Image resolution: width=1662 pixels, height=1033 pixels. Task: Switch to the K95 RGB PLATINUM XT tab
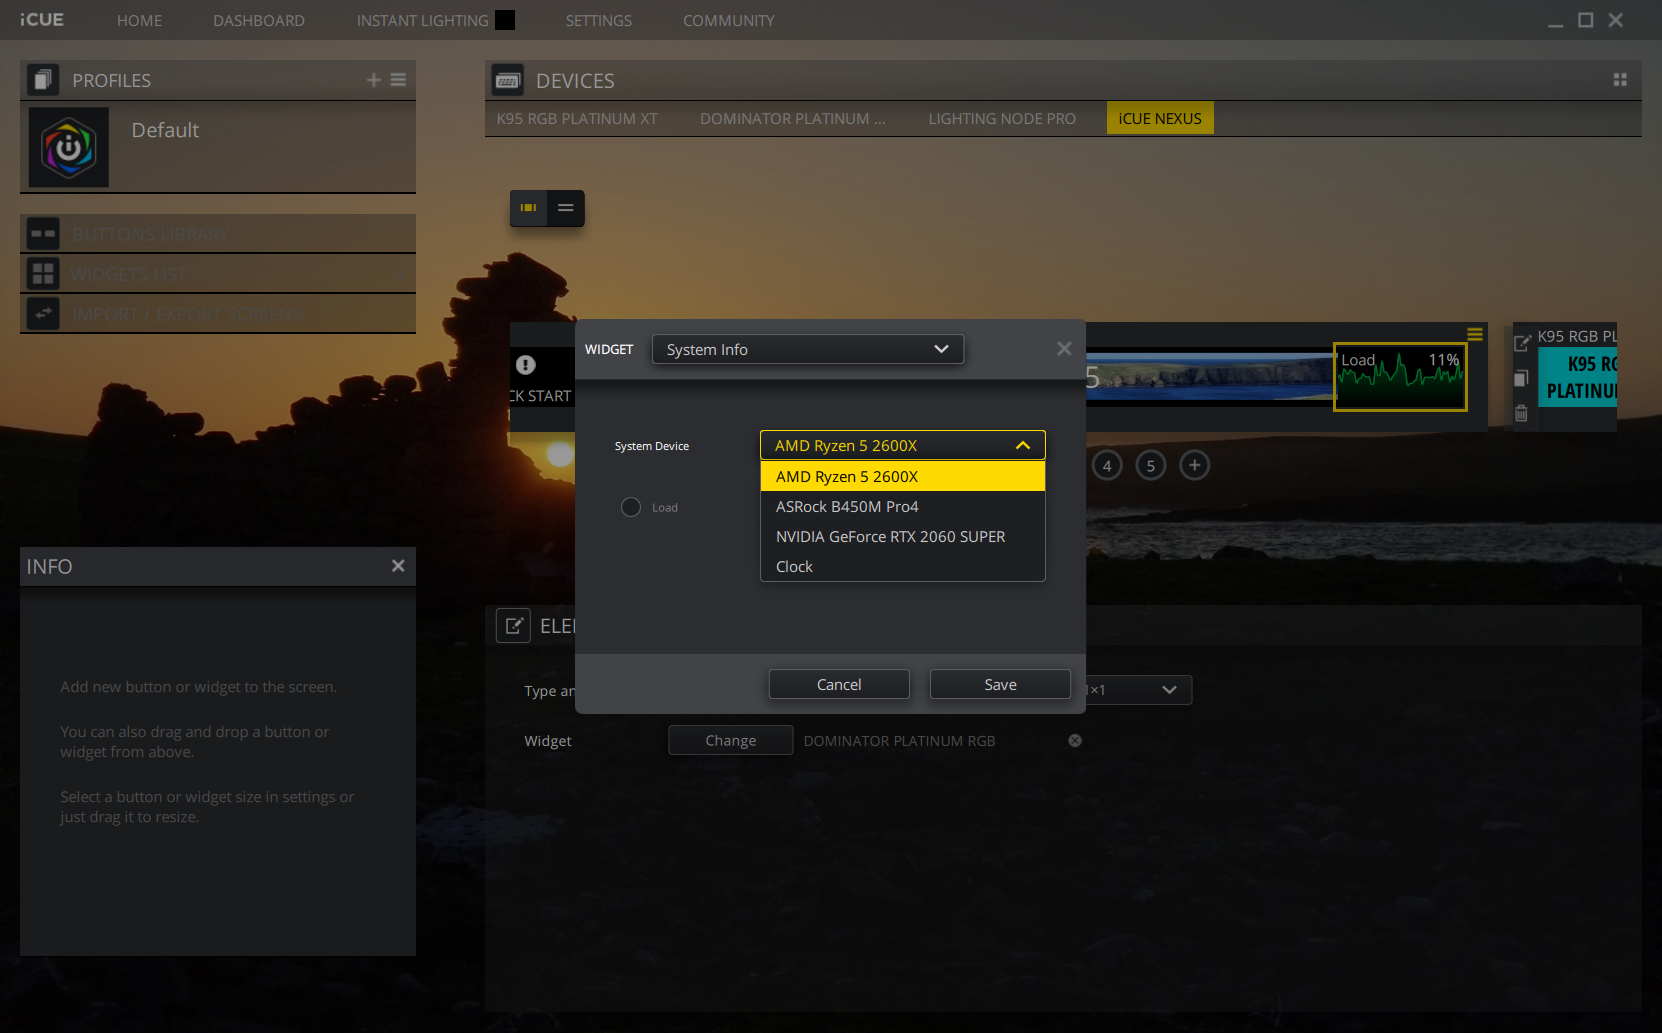(577, 119)
